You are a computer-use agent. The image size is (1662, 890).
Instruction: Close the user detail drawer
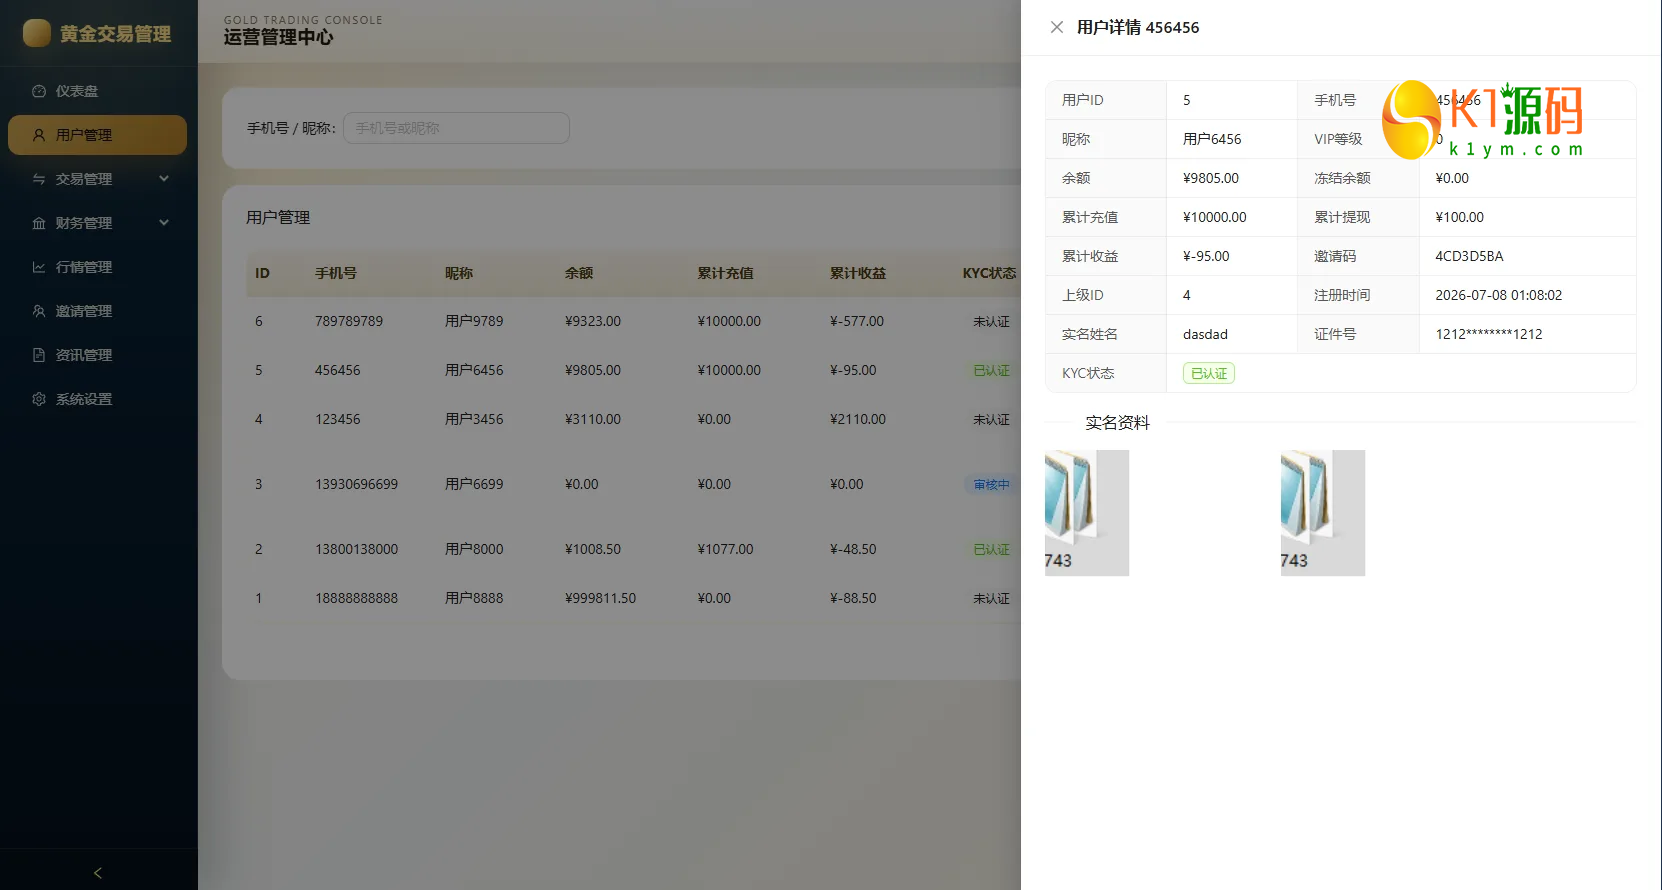click(1057, 27)
